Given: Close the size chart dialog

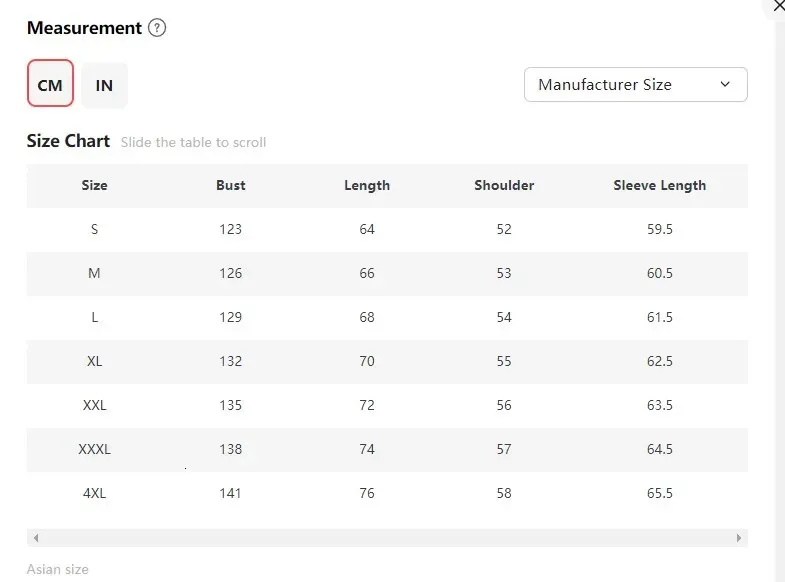Looking at the screenshot, I should 778,6.
